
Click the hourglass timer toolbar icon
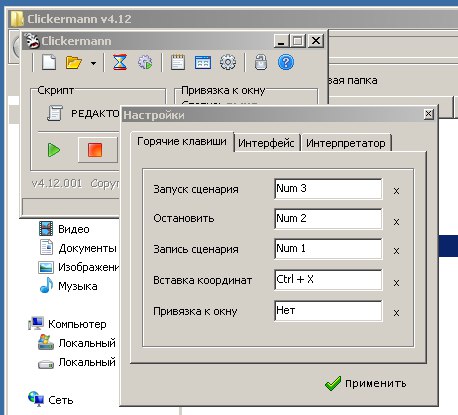click(x=120, y=62)
